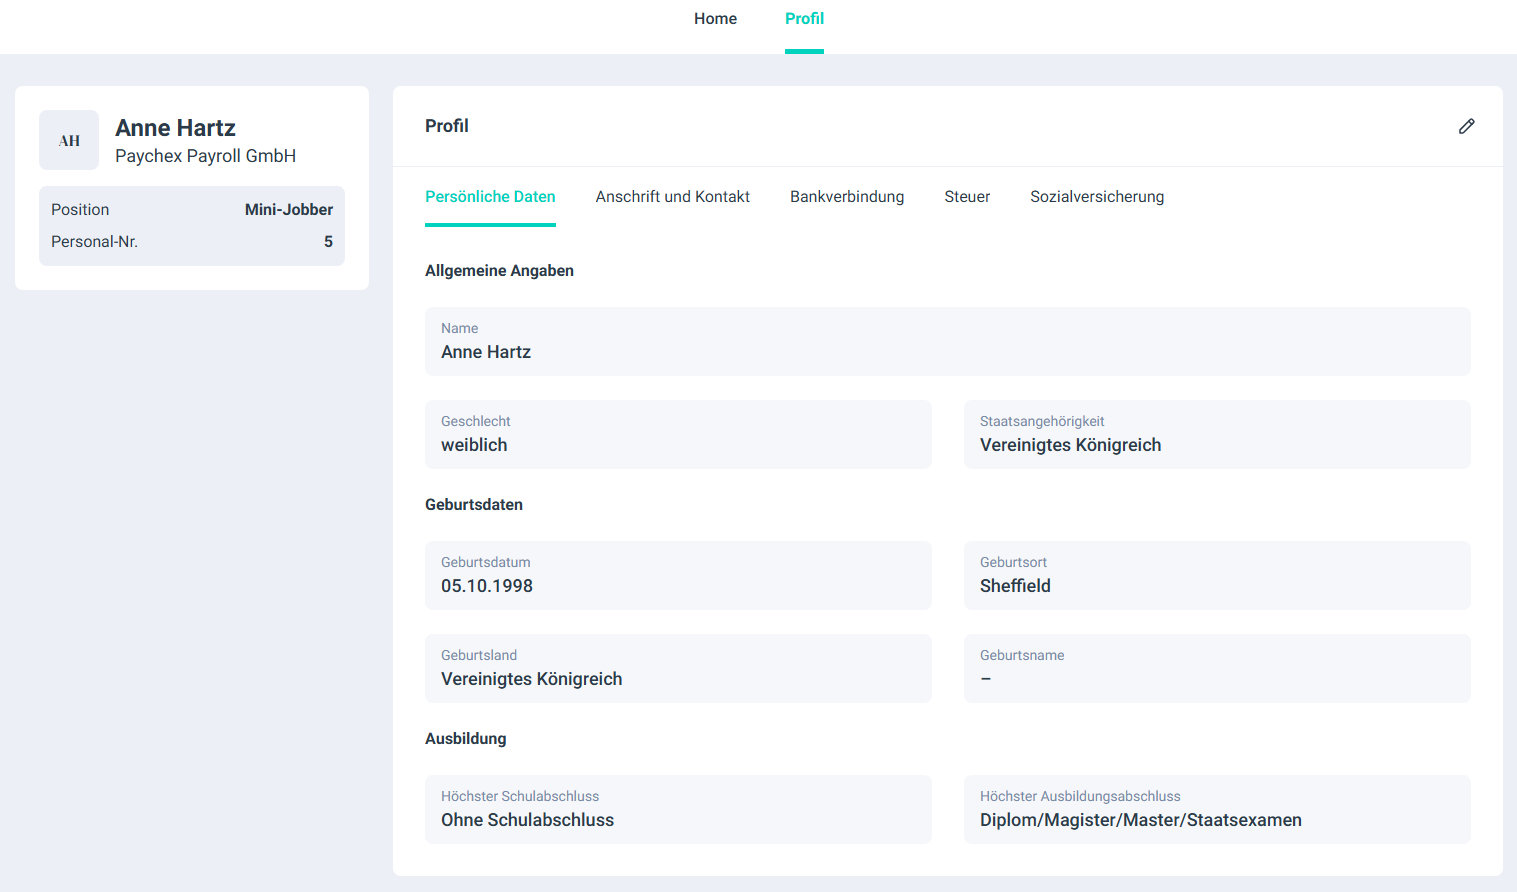Screen dimensions: 1517x892
Task: Click the Name field showing Anne Hartz
Action: pos(947,342)
